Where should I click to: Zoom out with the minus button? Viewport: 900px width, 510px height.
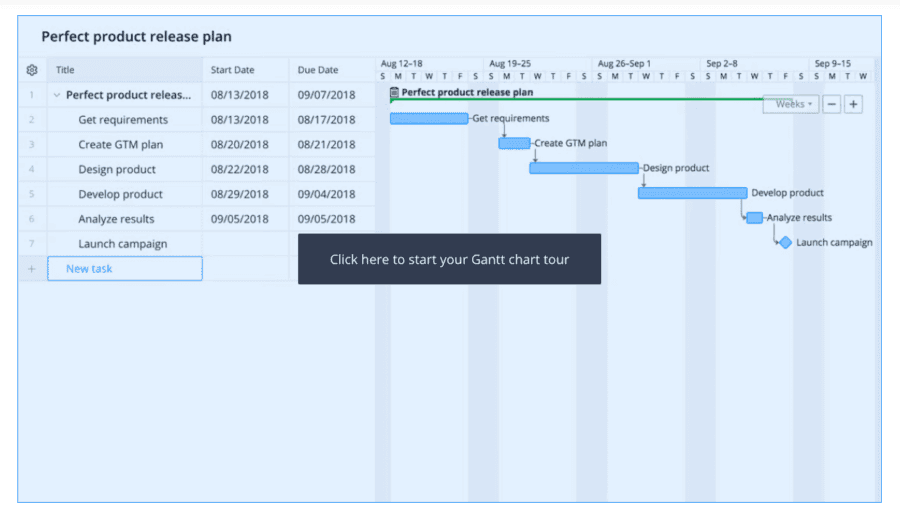click(831, 104)
